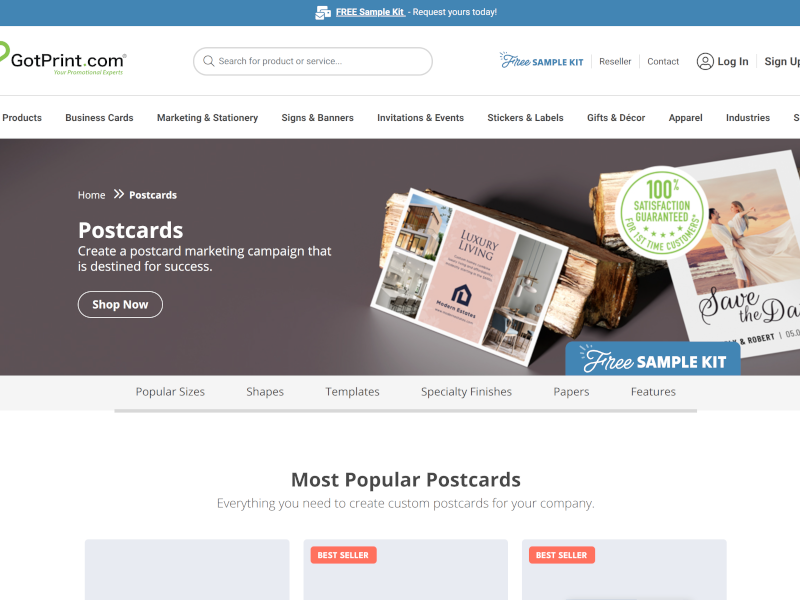This screenshot has width=800, height=600.
Task: Switch to the Templates tab
Action: [x=352, y=392]
